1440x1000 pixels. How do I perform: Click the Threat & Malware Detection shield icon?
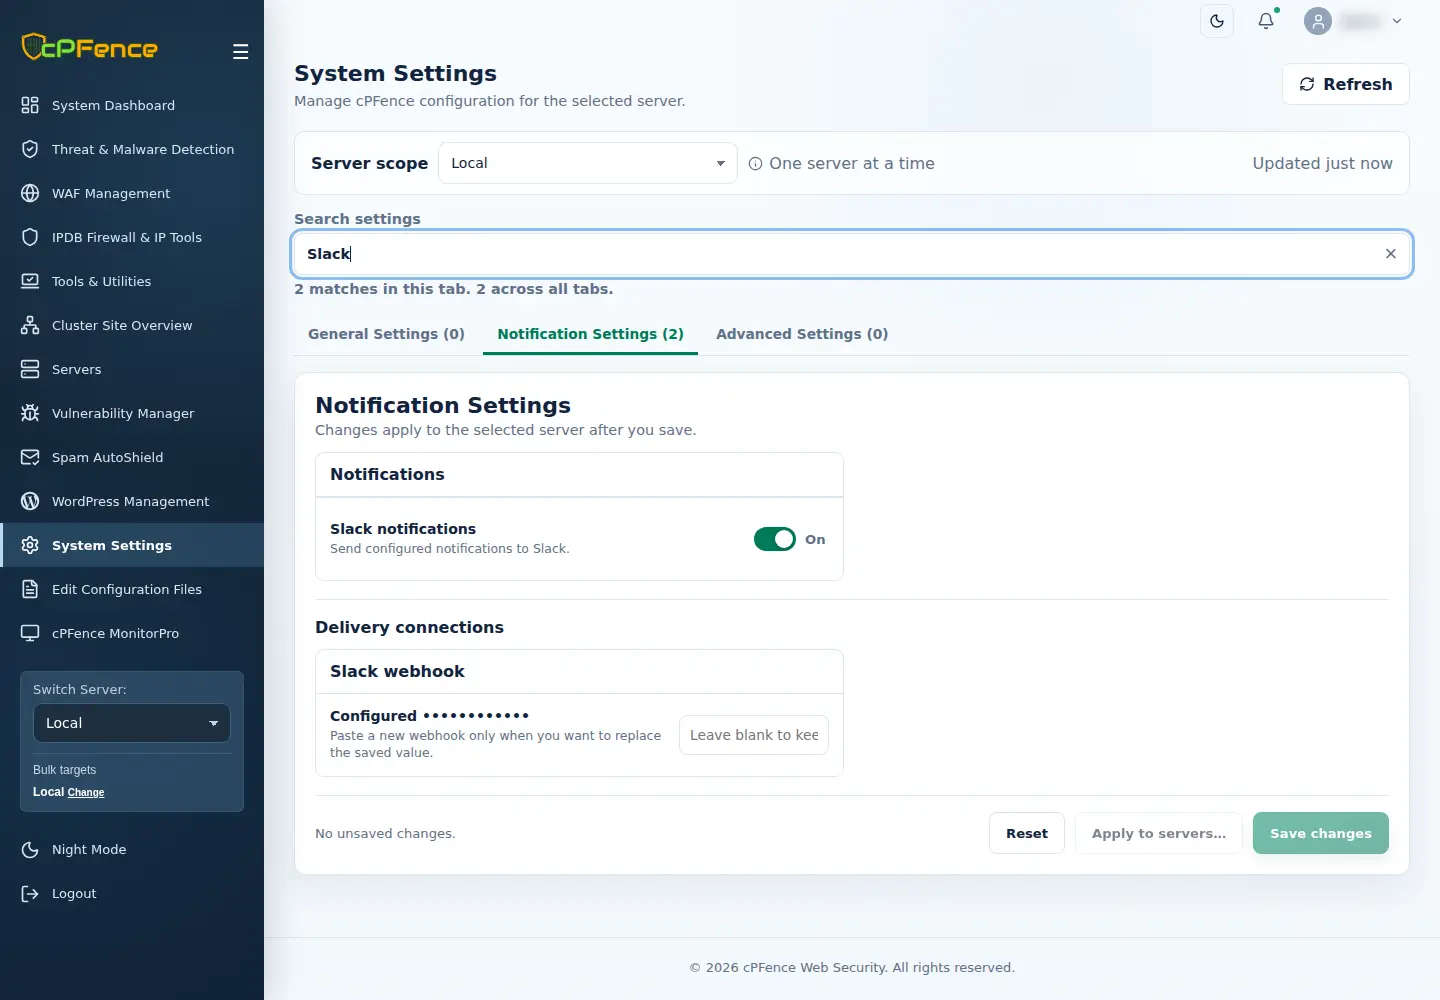point(30,149)
